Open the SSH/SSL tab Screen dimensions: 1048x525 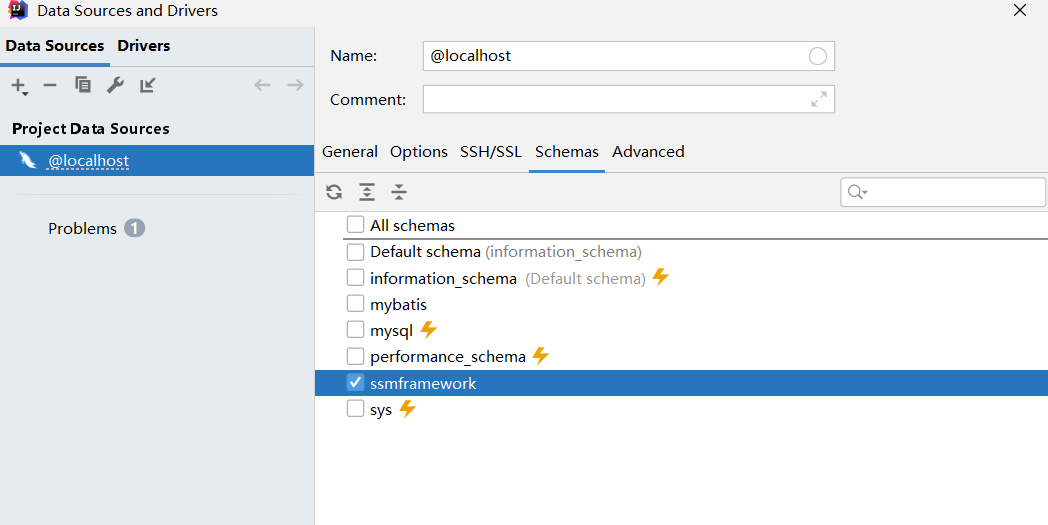point(490,152)
